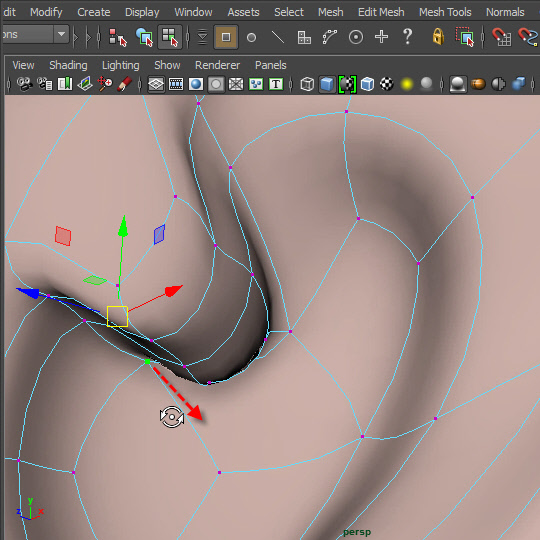The image size is (540, 540).
Task: Select by object type icon
Action: 144,37
